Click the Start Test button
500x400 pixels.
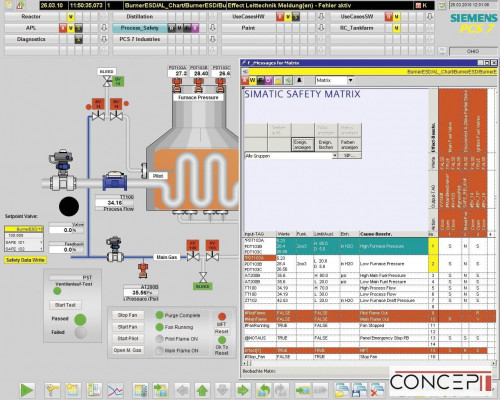[65, 305]
